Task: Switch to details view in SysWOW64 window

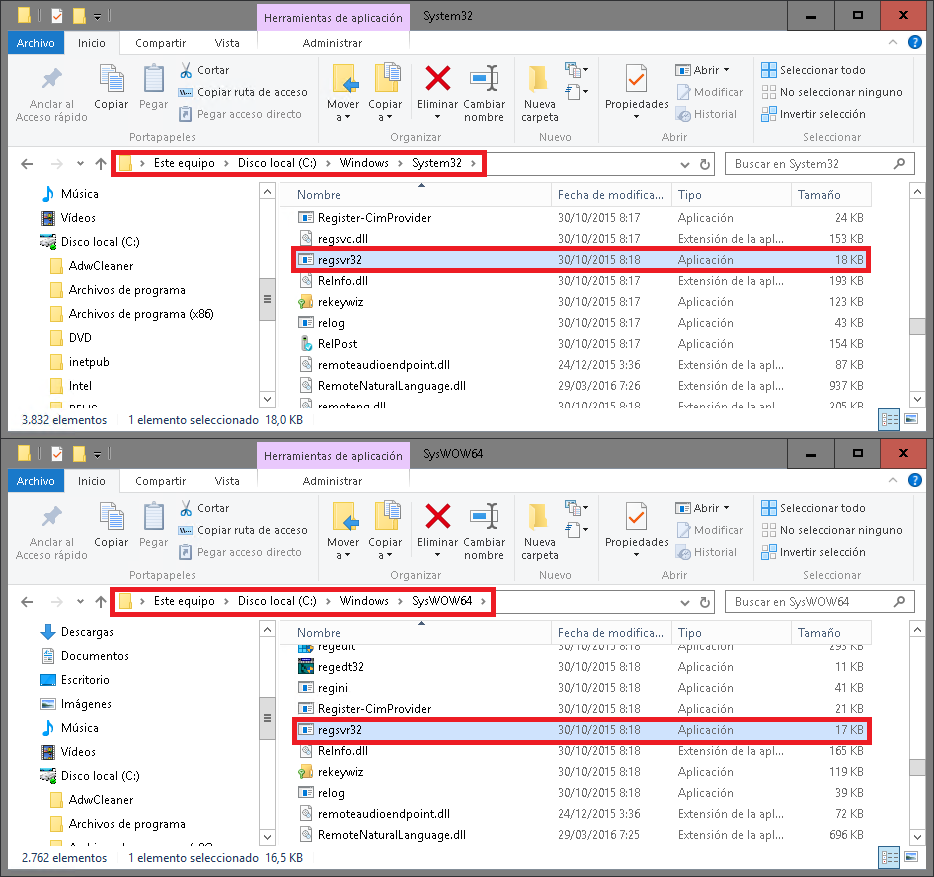Action: [x=889, y=857]
